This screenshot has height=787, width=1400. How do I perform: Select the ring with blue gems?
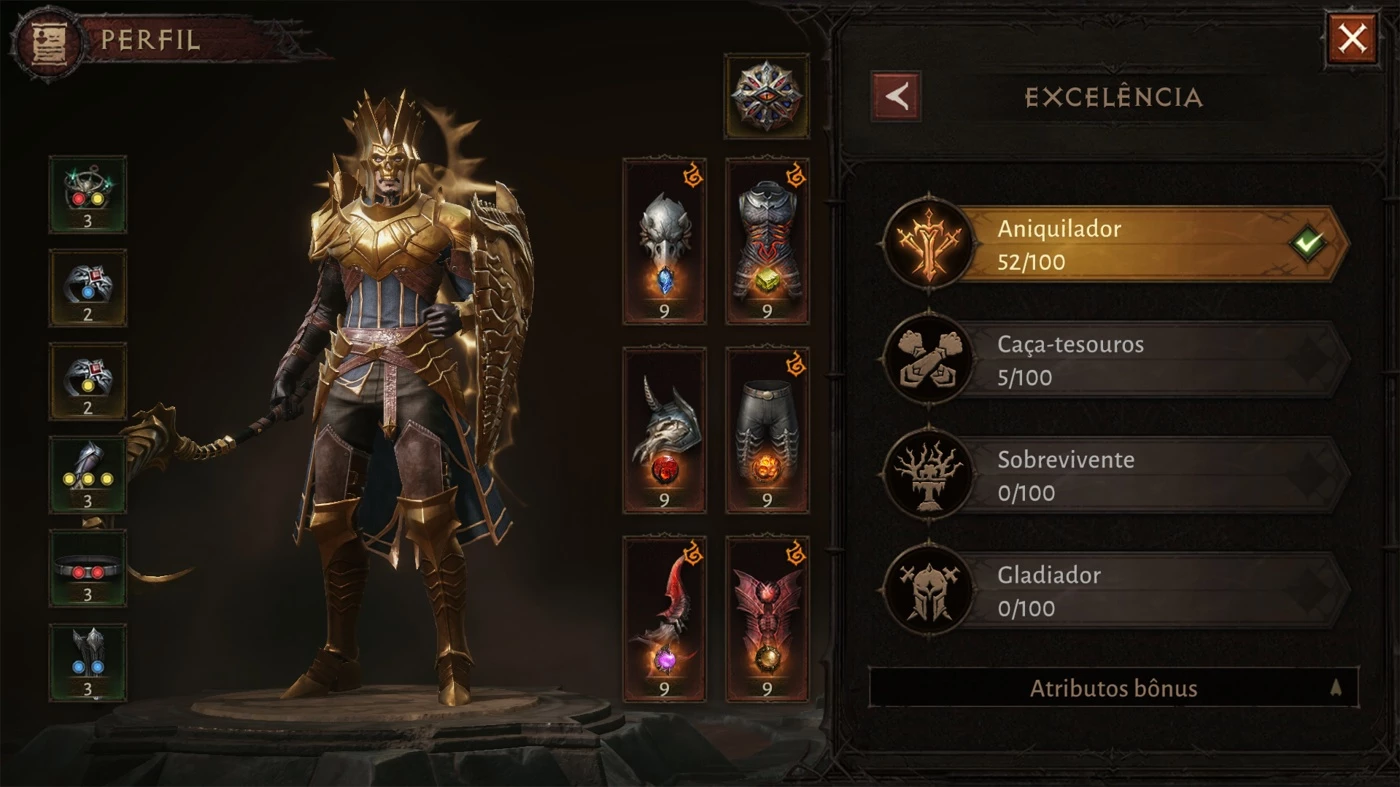[88, 288]
